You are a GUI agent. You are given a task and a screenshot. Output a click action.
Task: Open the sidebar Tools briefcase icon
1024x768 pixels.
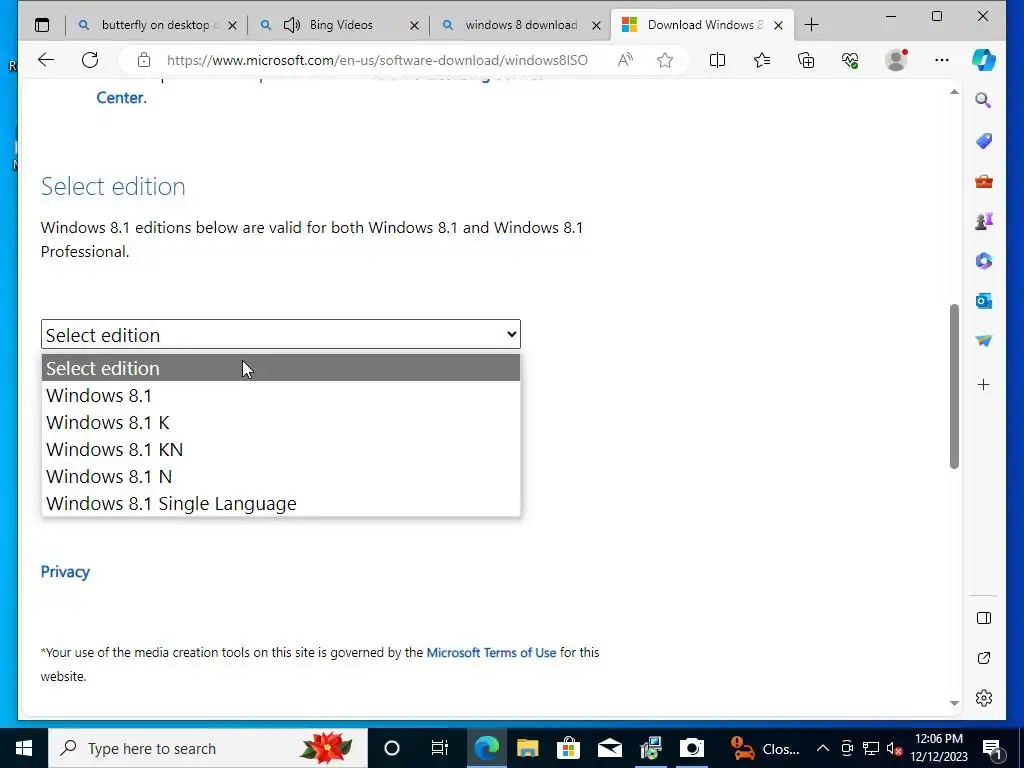pyautogui.click(x=984, y=181)
